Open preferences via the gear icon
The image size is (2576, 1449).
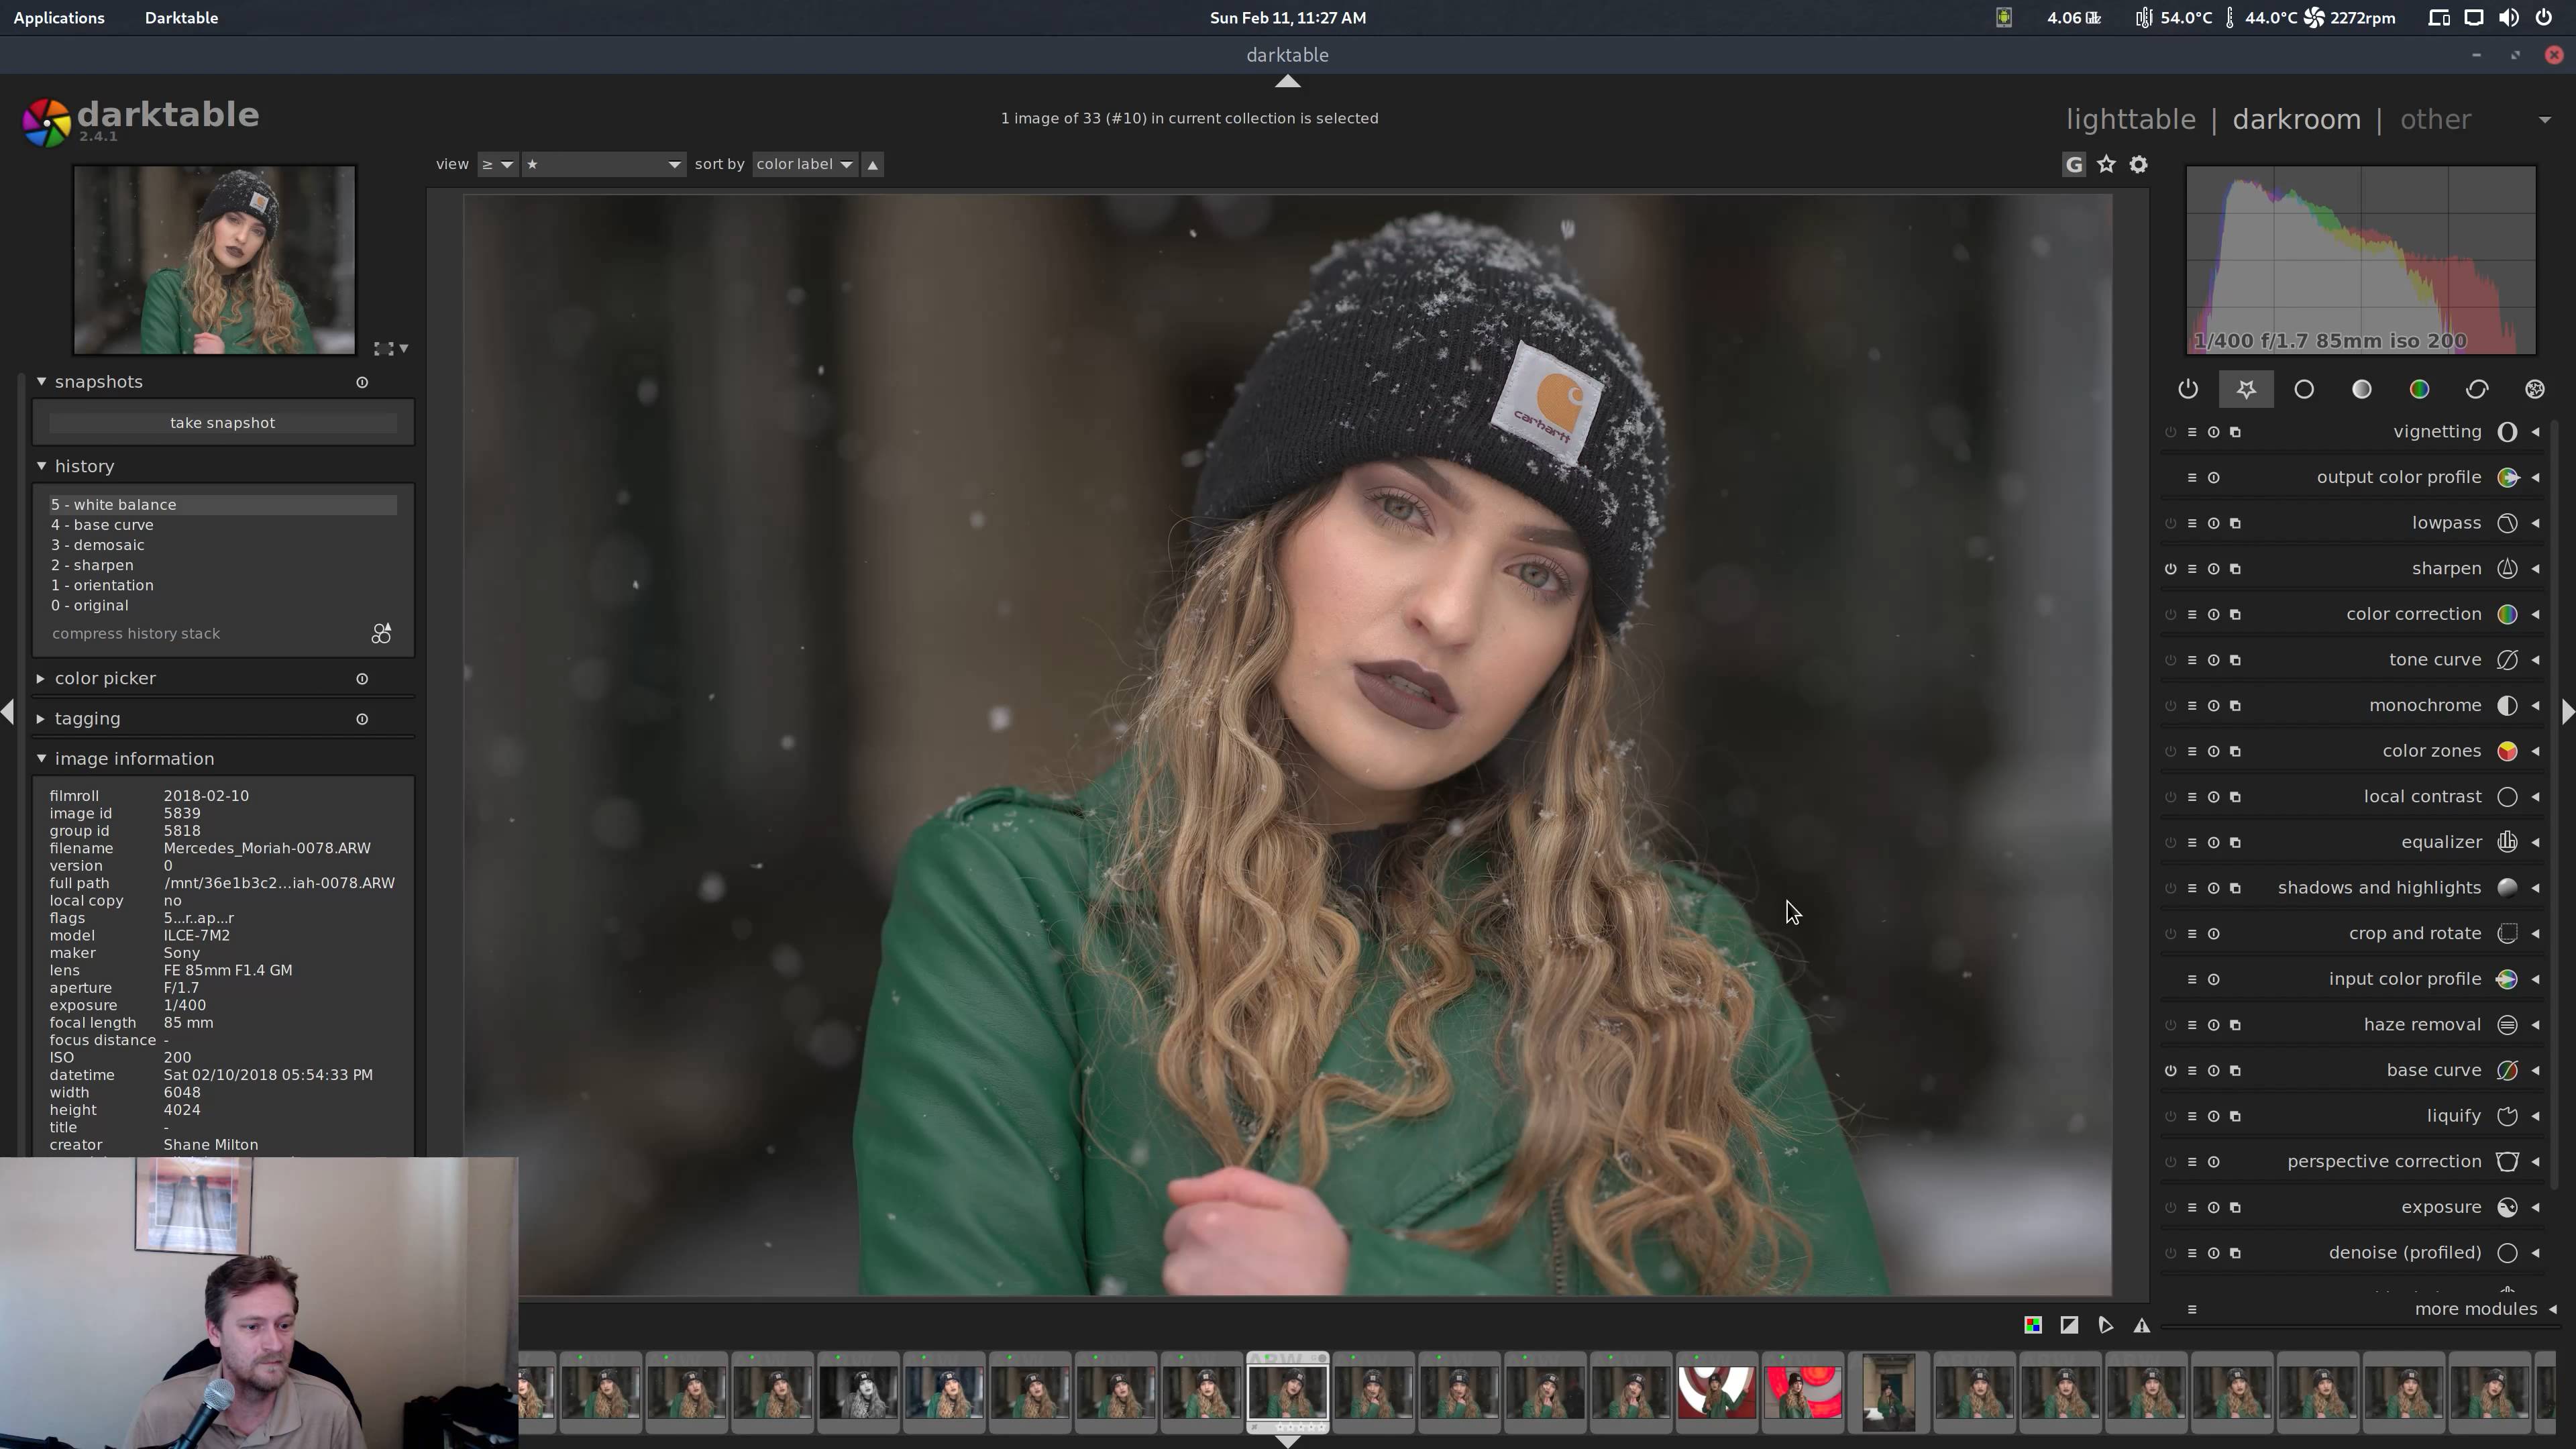pos(2138,165)
